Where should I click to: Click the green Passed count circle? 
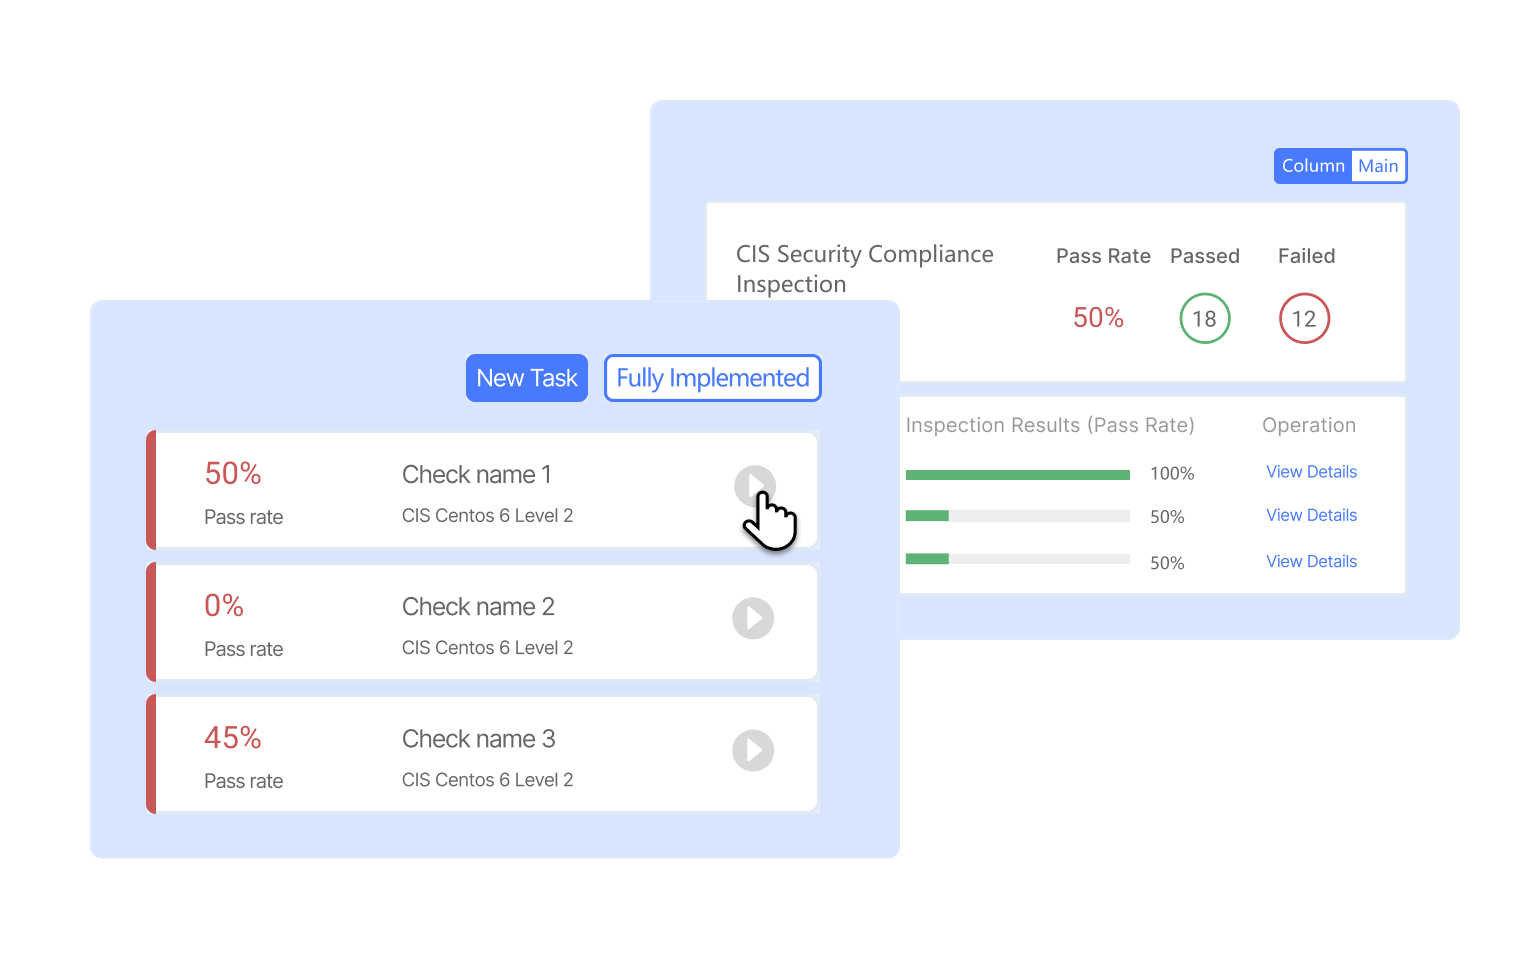pos(1204,319)
